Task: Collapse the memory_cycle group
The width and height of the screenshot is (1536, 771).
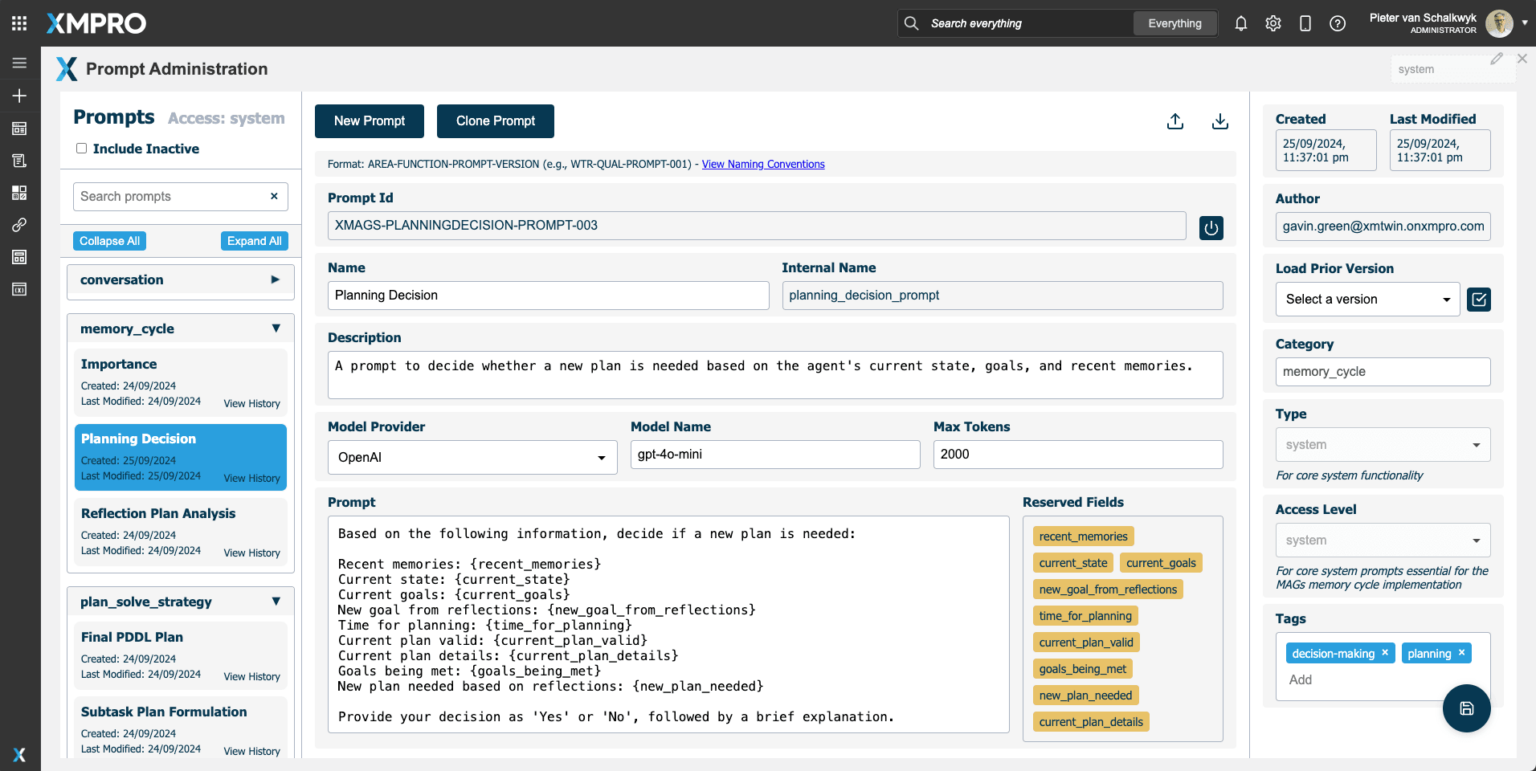Action: pyautogui.click(x=276, y=329)
